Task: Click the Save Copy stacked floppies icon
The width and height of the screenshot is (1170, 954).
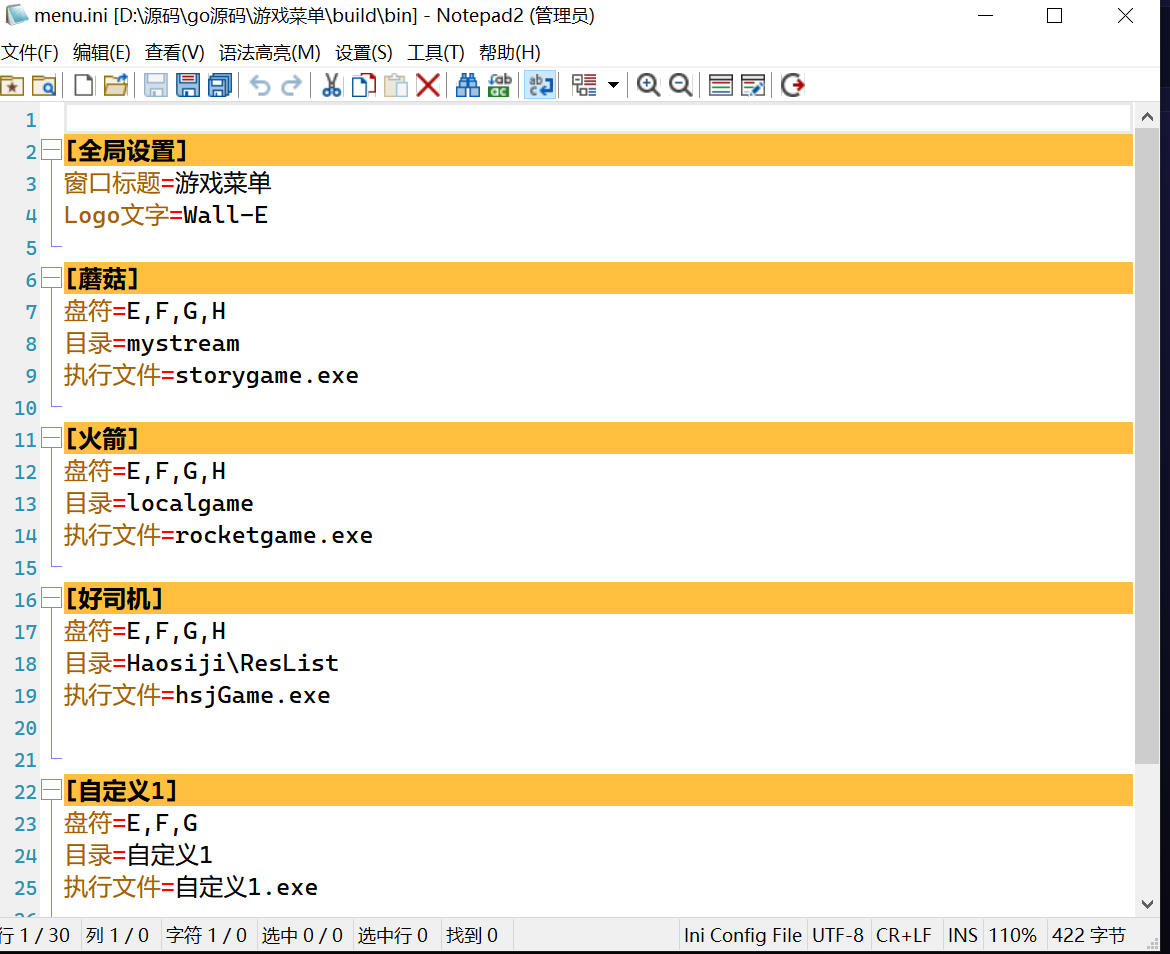Action: (220, 85)
